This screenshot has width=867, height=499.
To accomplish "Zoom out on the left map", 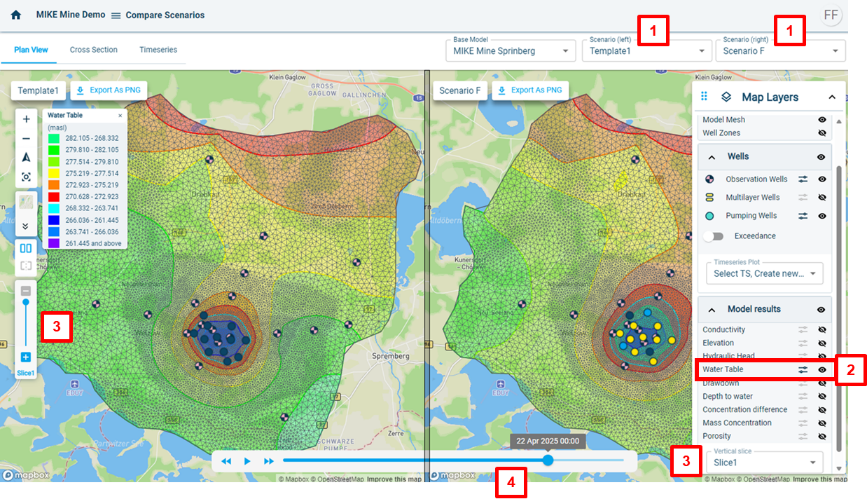I will pyautogui.click(x=26, y=138).
